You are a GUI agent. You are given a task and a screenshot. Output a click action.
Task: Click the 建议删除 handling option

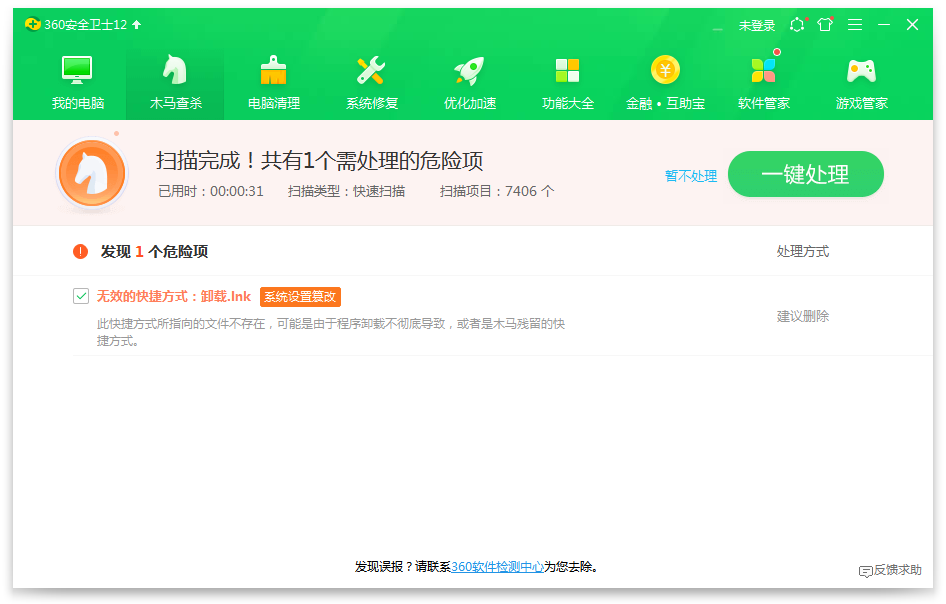[802, 316]
